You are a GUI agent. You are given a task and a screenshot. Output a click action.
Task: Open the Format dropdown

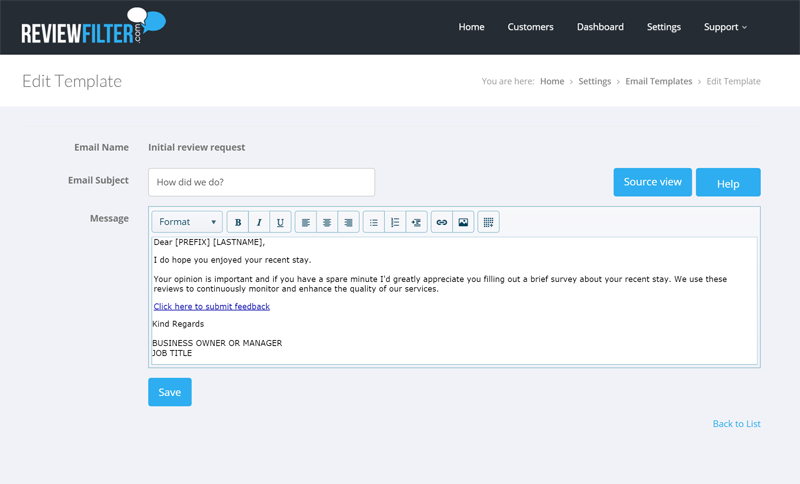187,222
